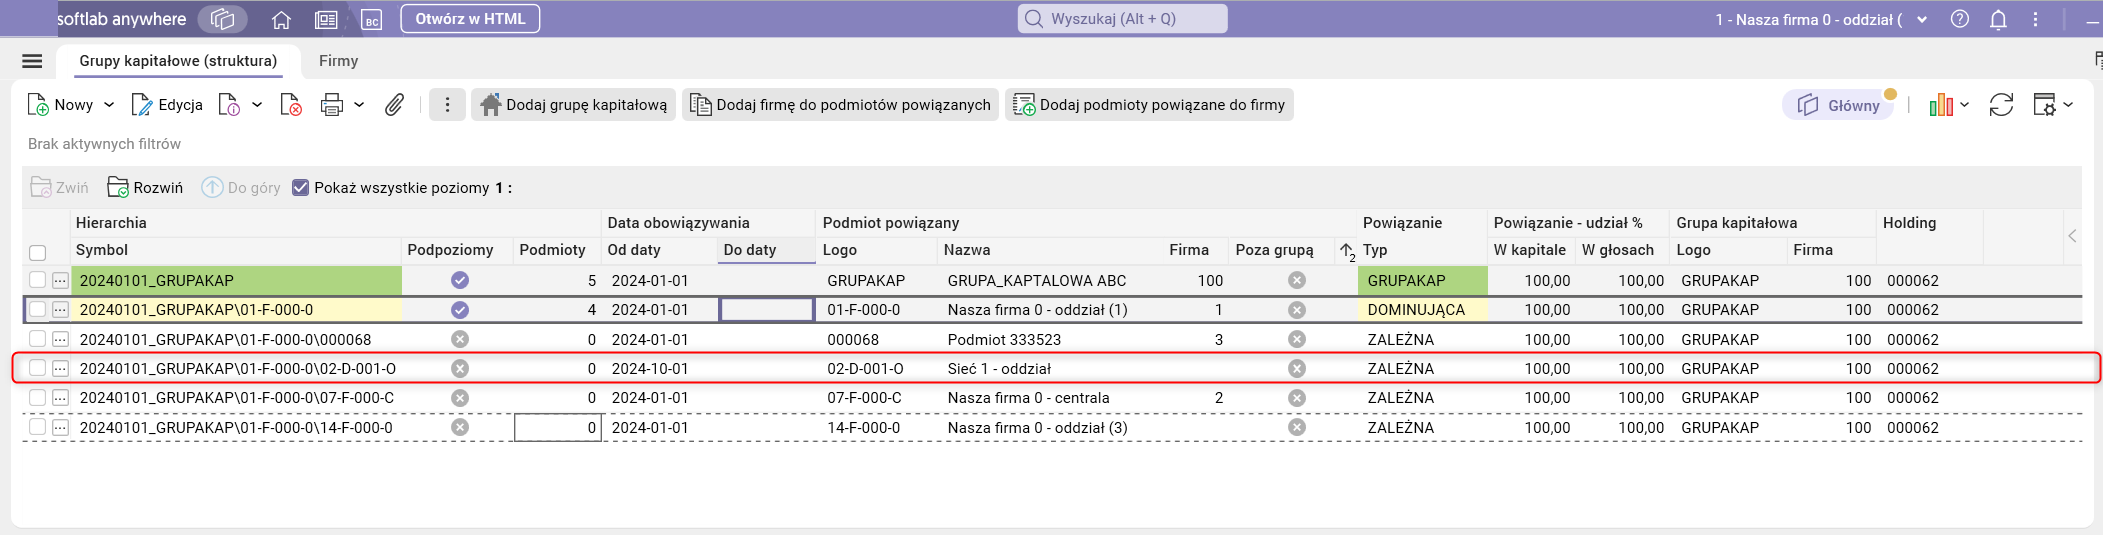
Task: Toggle the 'Pokaż wszystkie poziomy' checkbox
Action: (300, 188)
